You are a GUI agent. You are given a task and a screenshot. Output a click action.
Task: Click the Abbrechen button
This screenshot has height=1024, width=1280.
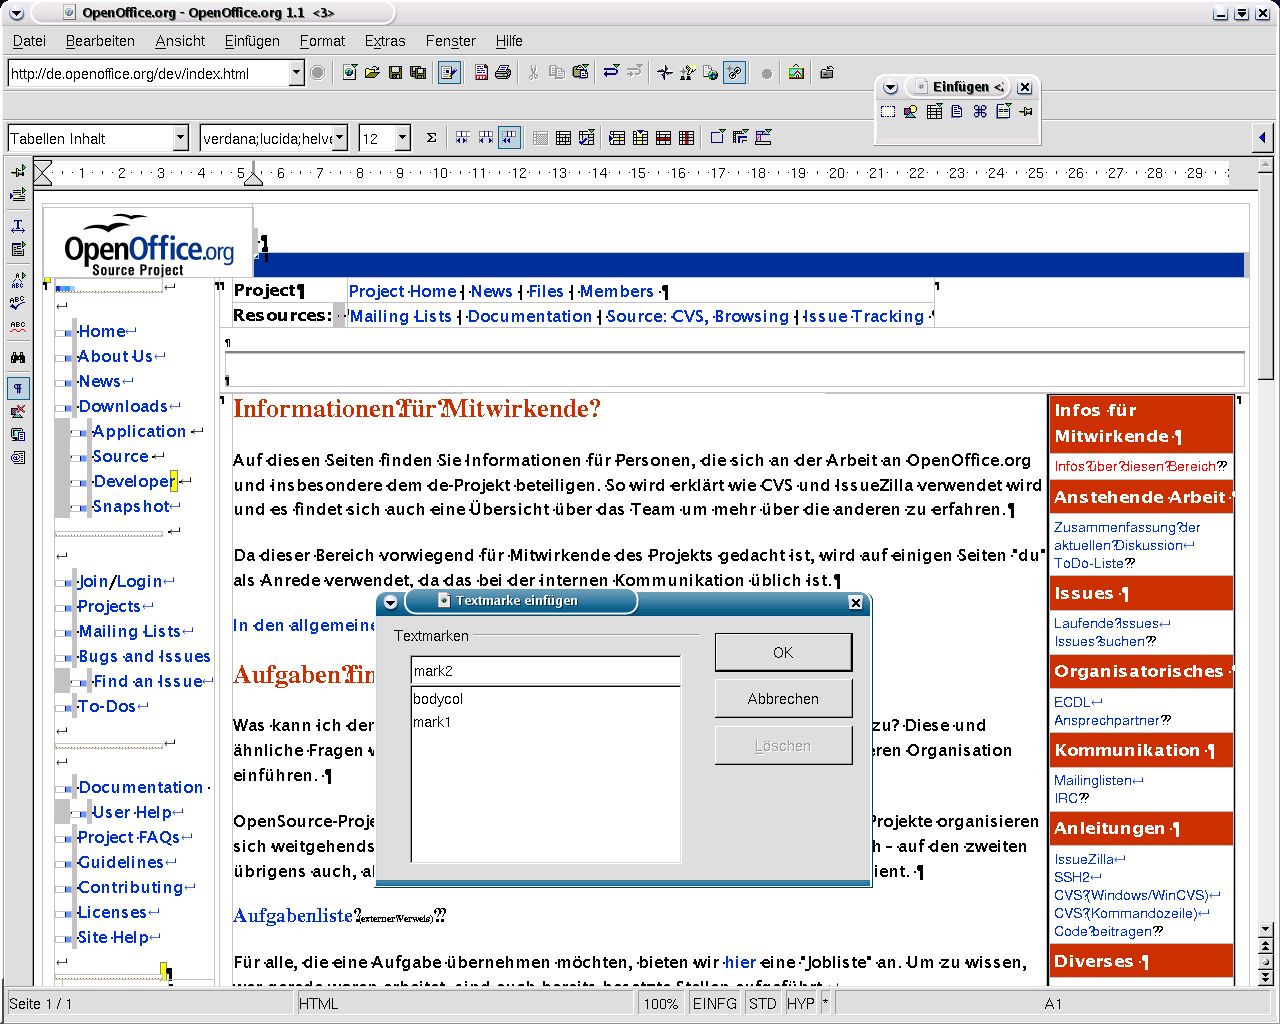tap(783, 699)
